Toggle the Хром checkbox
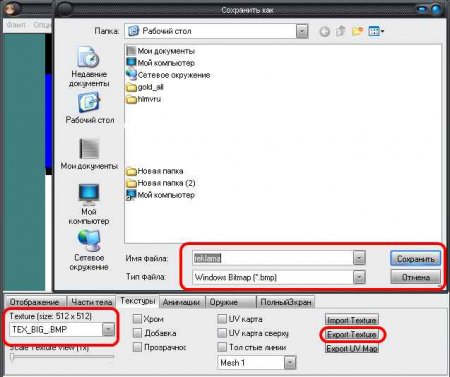 click(137, 319)
